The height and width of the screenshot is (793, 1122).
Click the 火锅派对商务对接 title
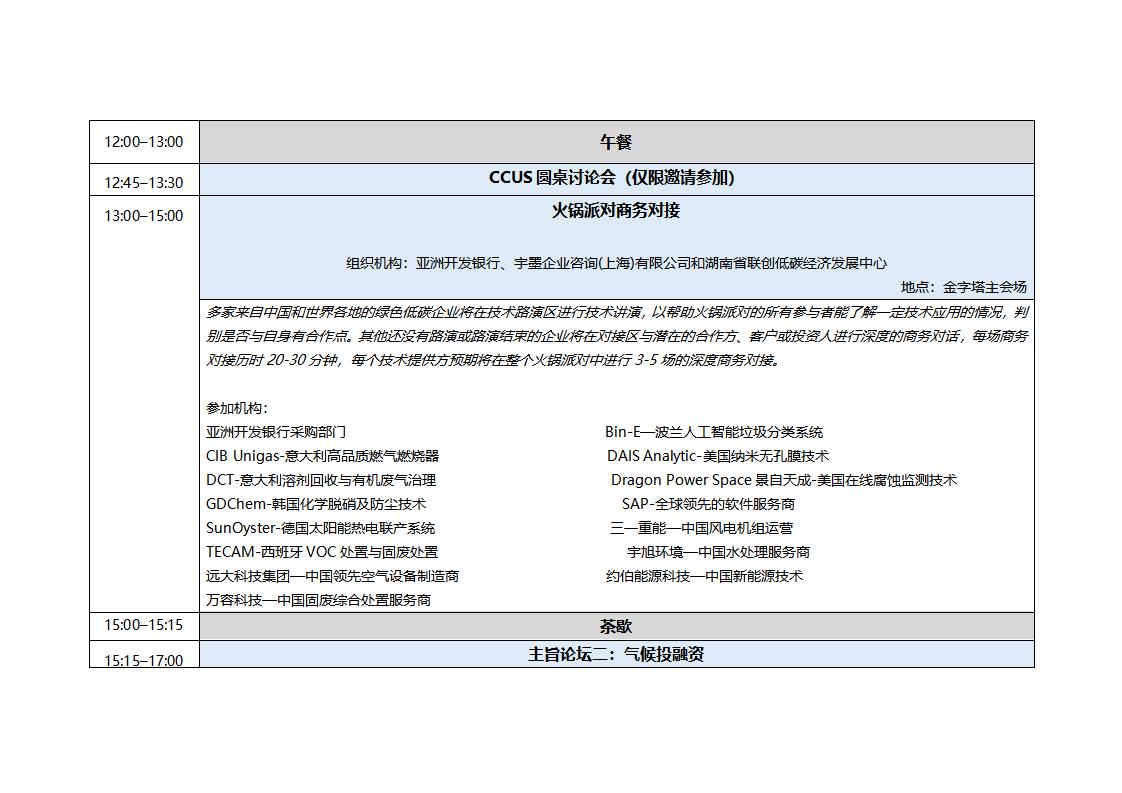pyautogui.click(x=616, y=210)
